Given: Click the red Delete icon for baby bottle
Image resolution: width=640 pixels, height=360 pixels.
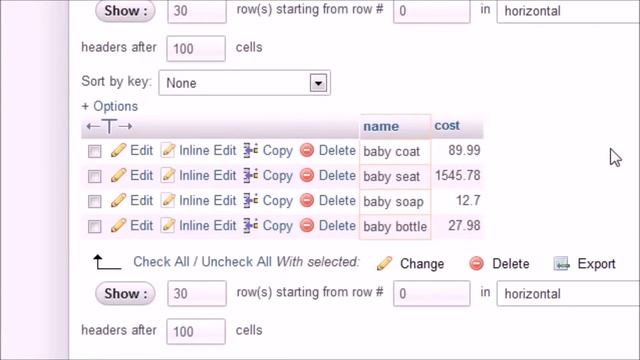Looking at the screenshot, I should (307, 225).
